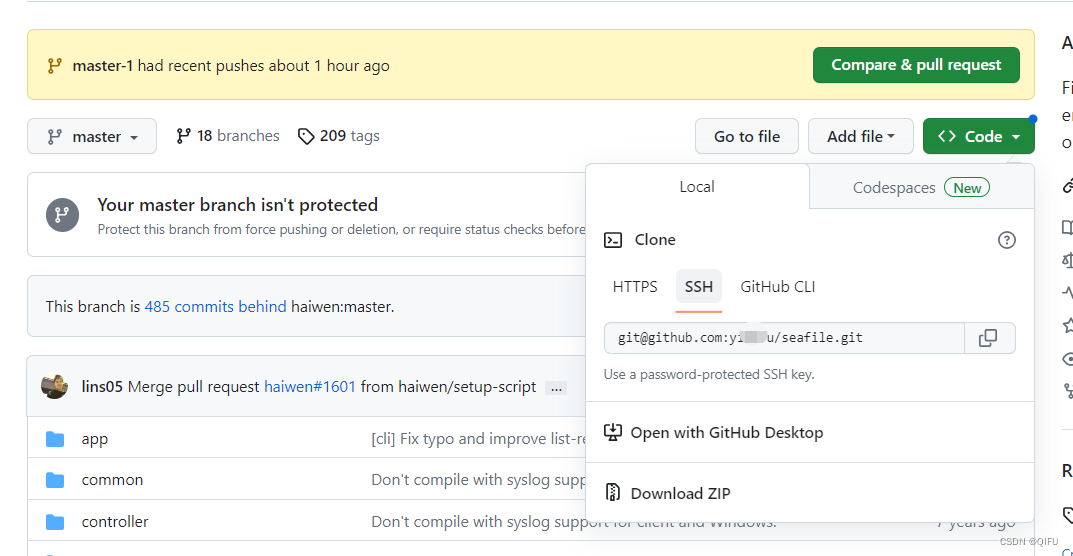Click the common folder icon
The height and width of the screenshot is (556, 1073).
click(x=55, y=480)
